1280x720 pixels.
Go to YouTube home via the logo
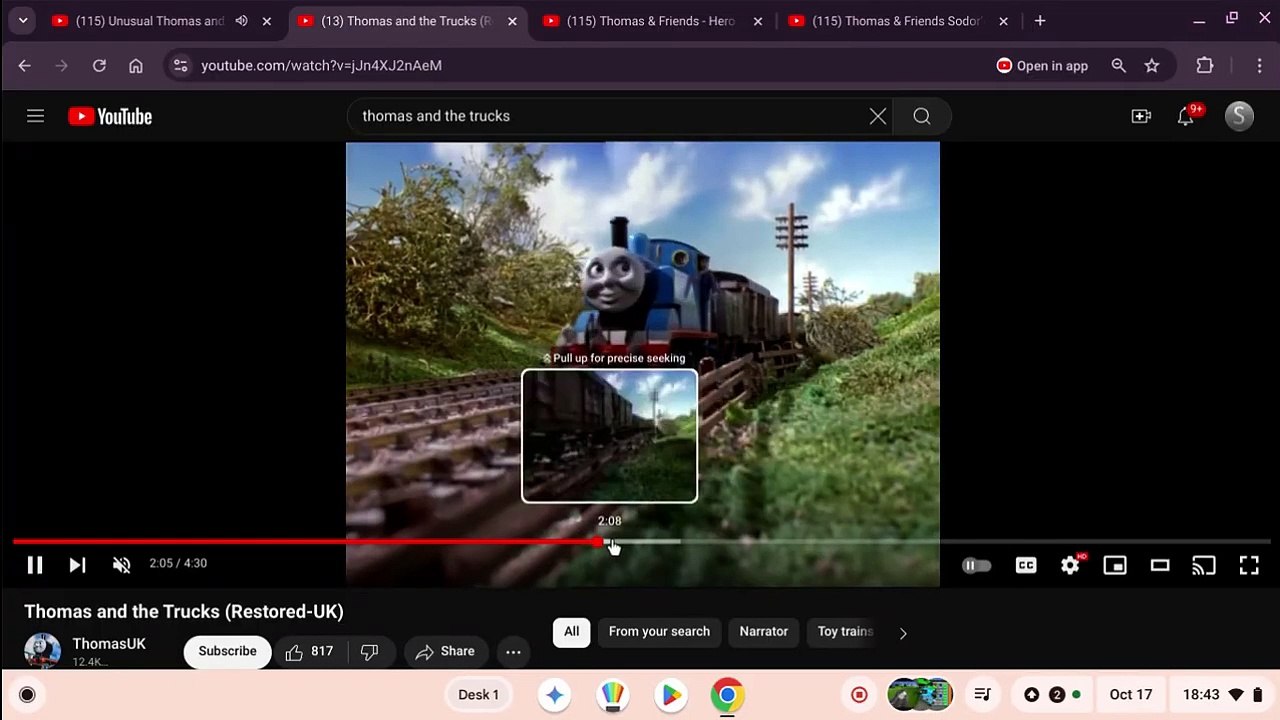[110, 117]
